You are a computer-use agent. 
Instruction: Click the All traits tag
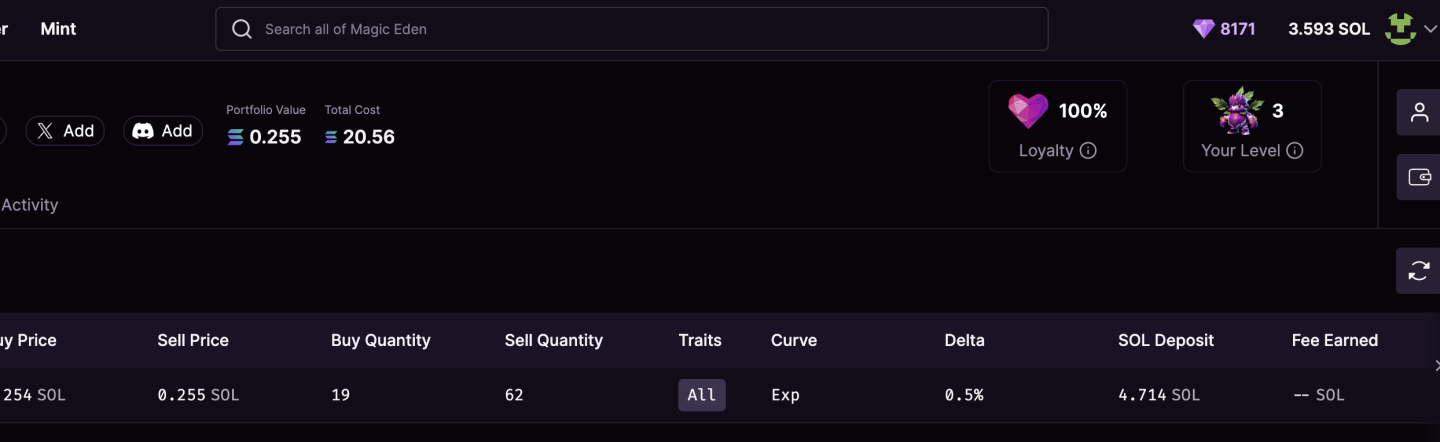coord(702,395)
